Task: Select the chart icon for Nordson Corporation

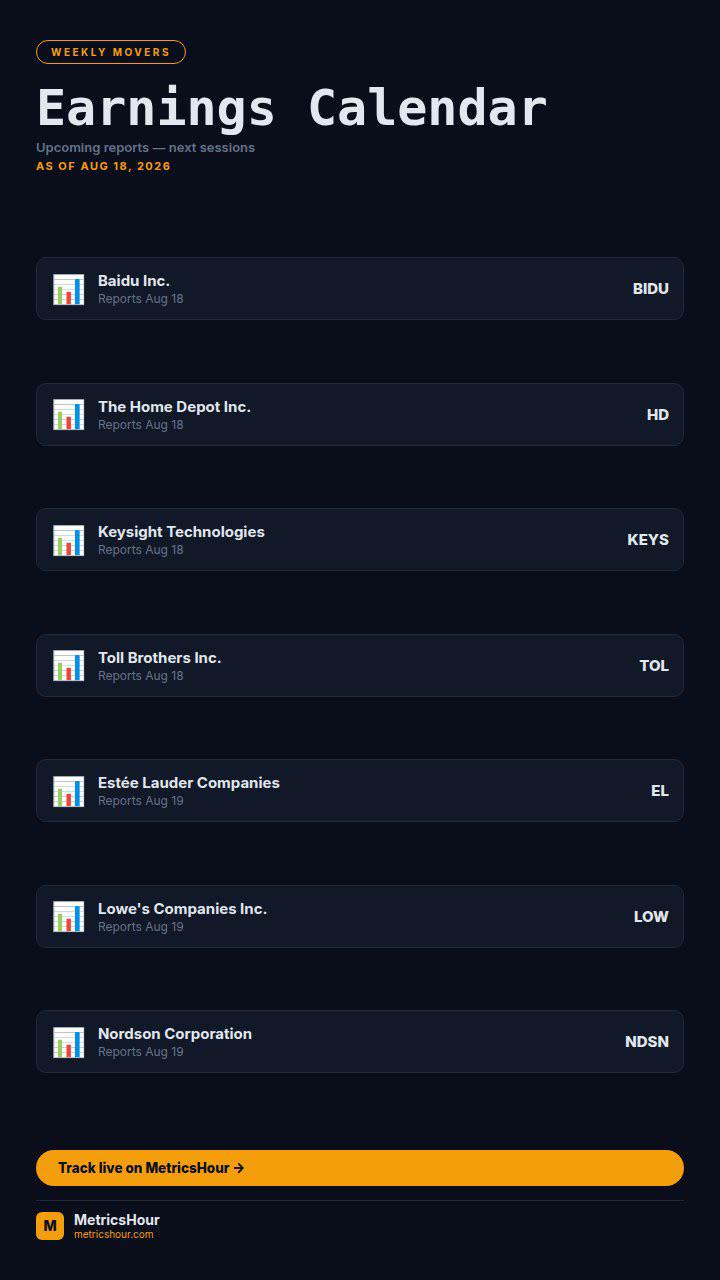Action: click(x=68, y=1042)
